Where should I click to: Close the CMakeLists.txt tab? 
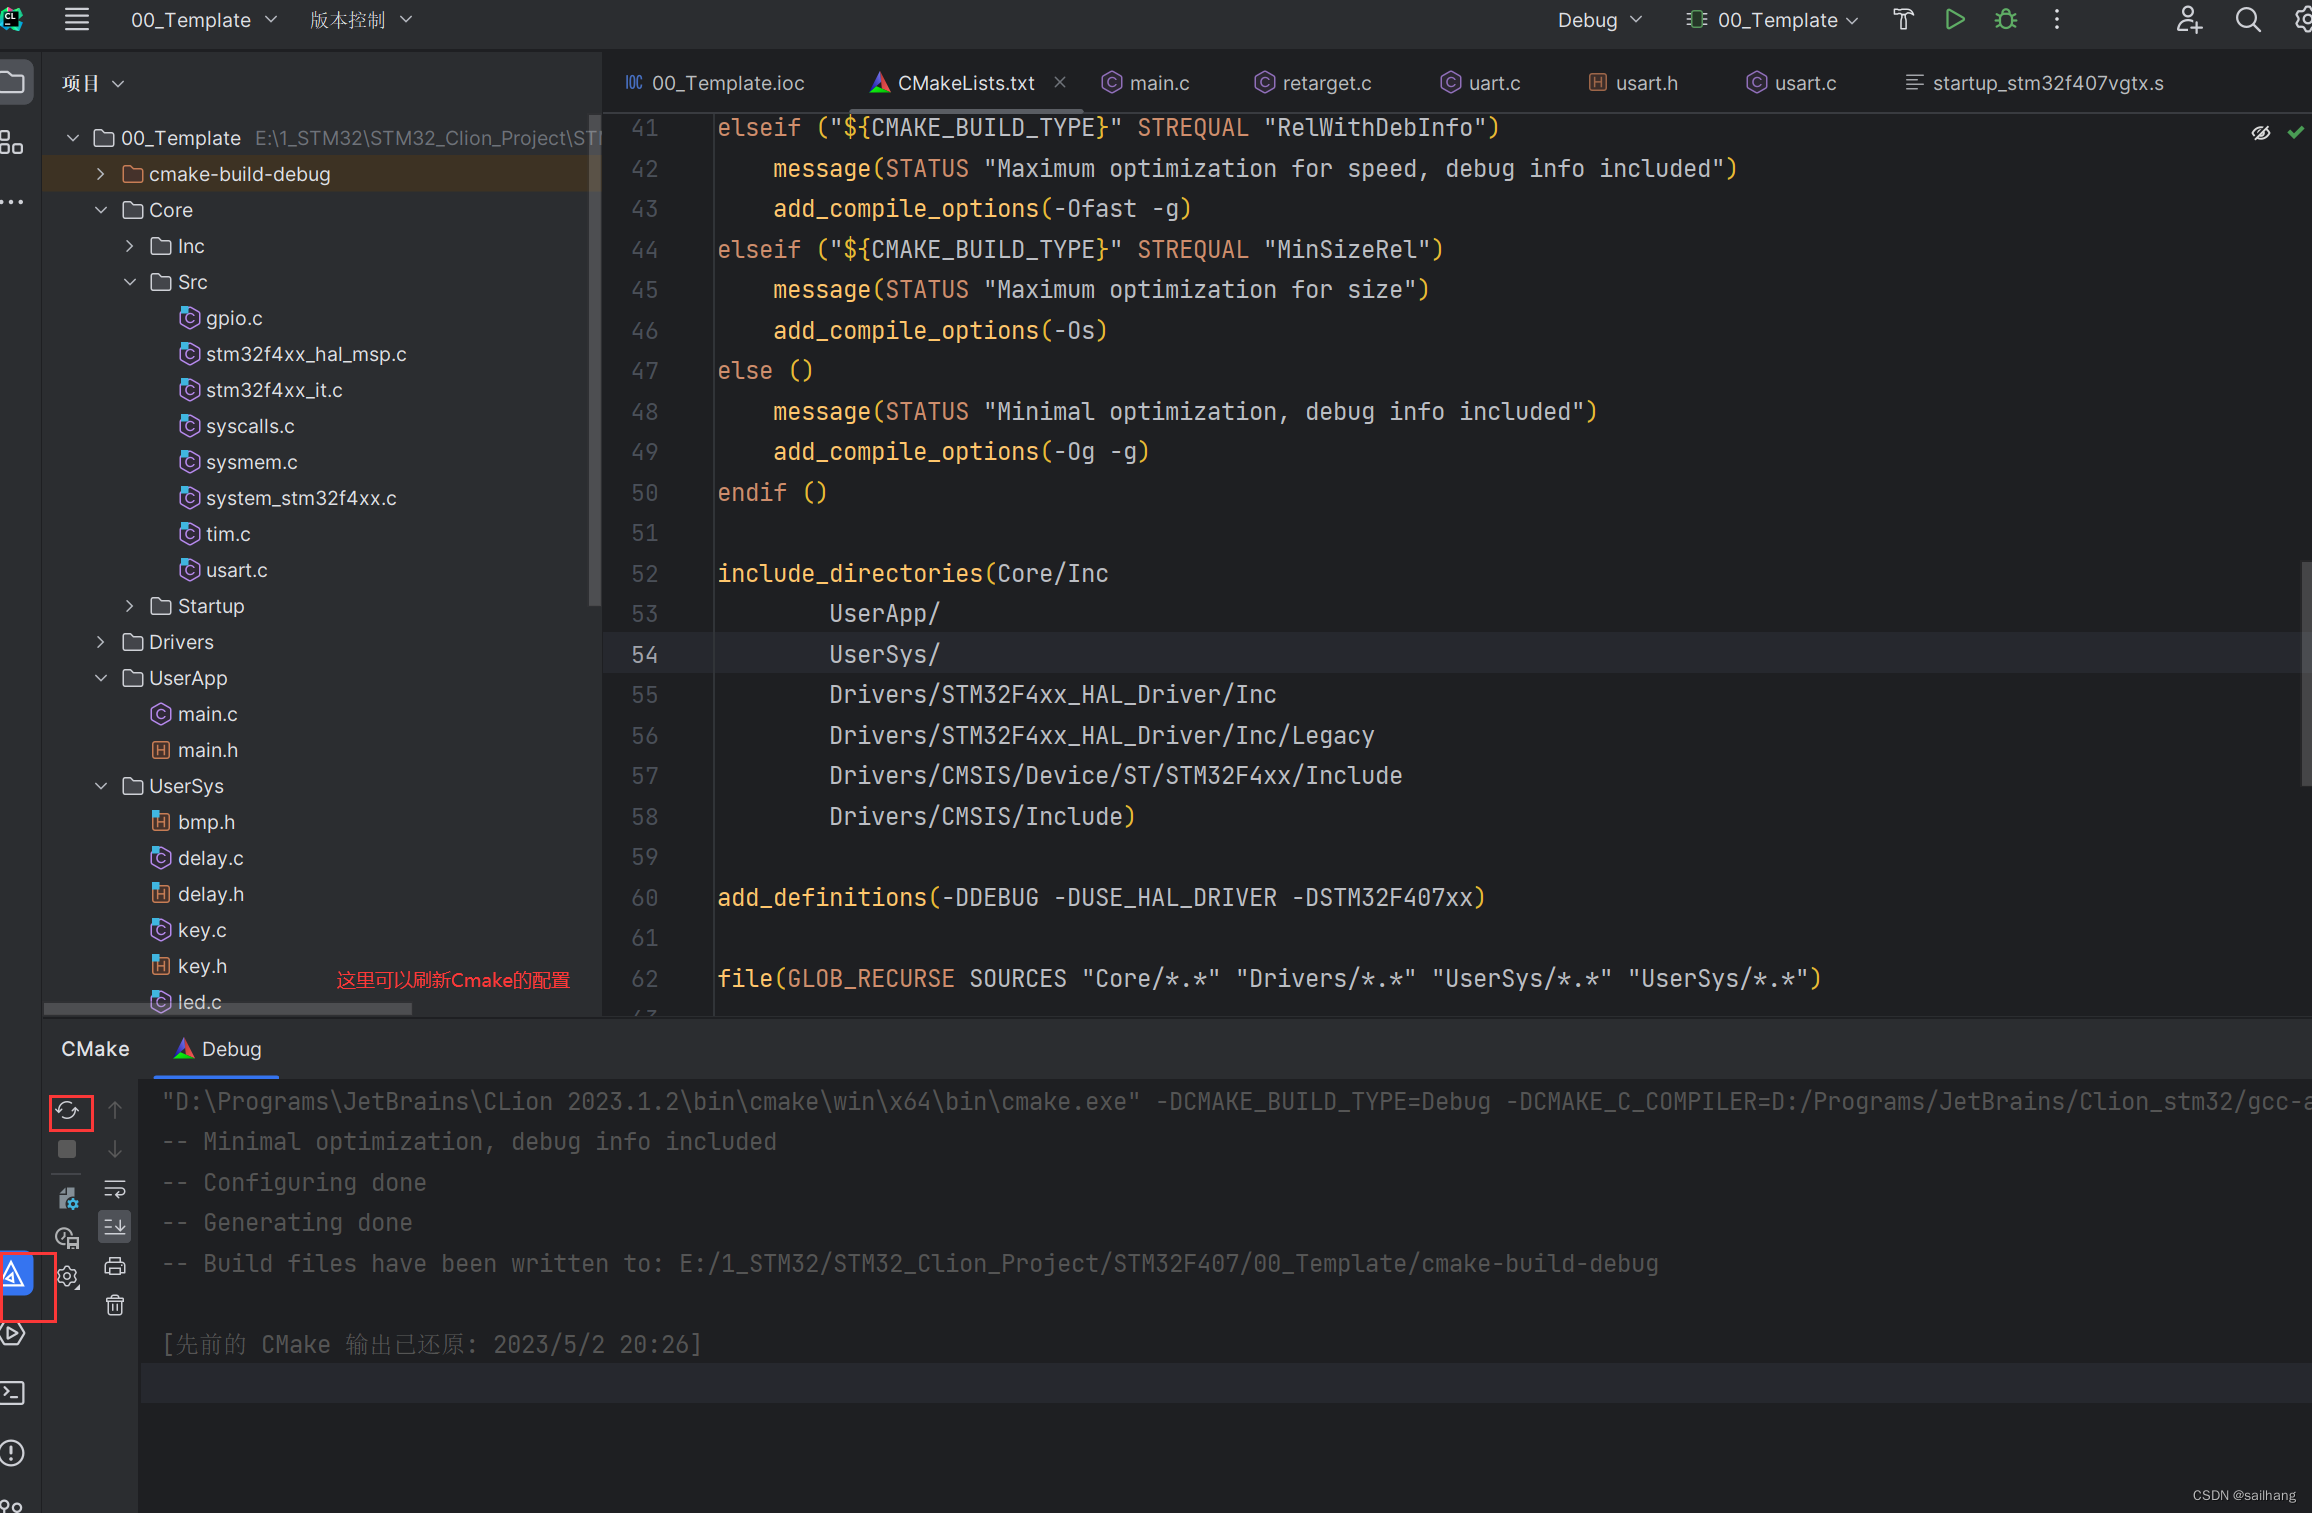[1060, 82]
